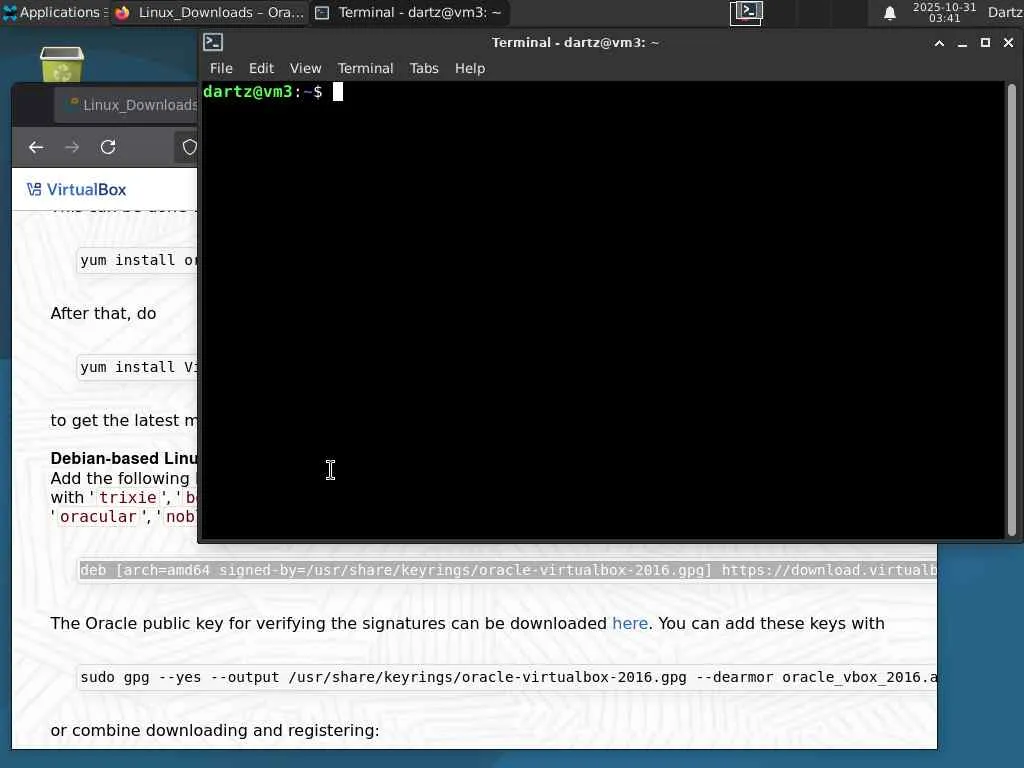Click 'or combine downloading and registering:' text

click(x=215, y=731)
